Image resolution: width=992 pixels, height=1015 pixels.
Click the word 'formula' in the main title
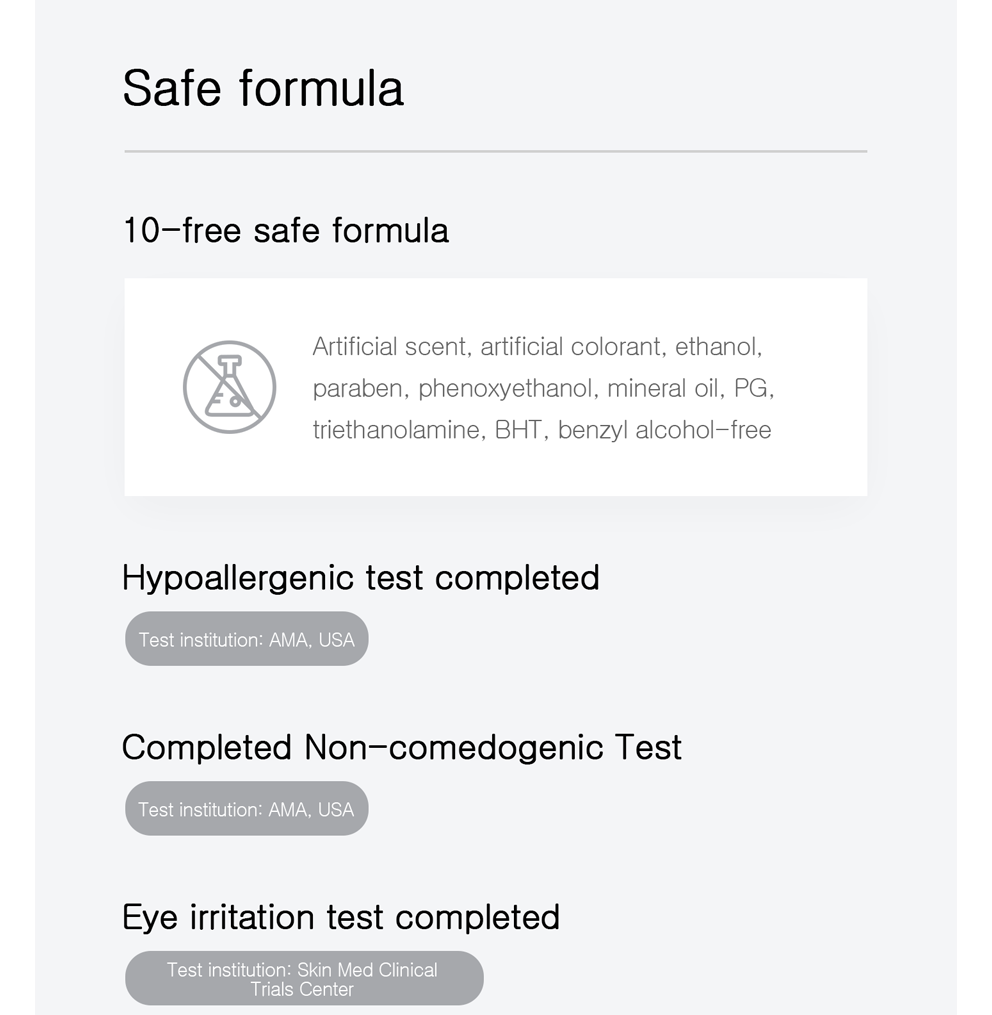[x=322, y=89]
